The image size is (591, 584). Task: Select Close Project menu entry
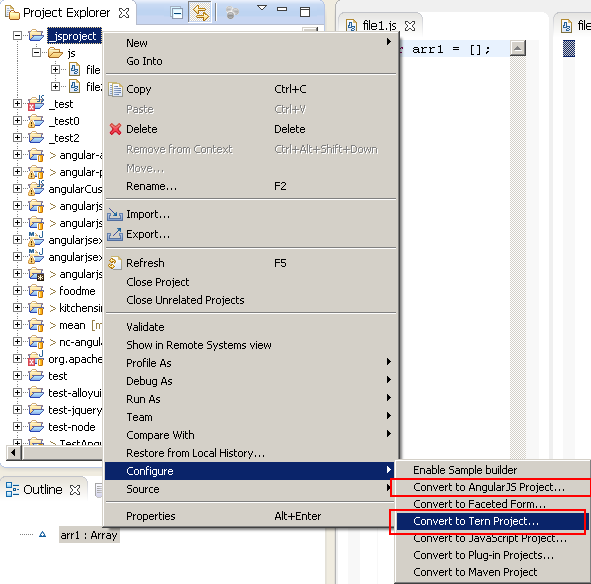click(x=250, y=282)
